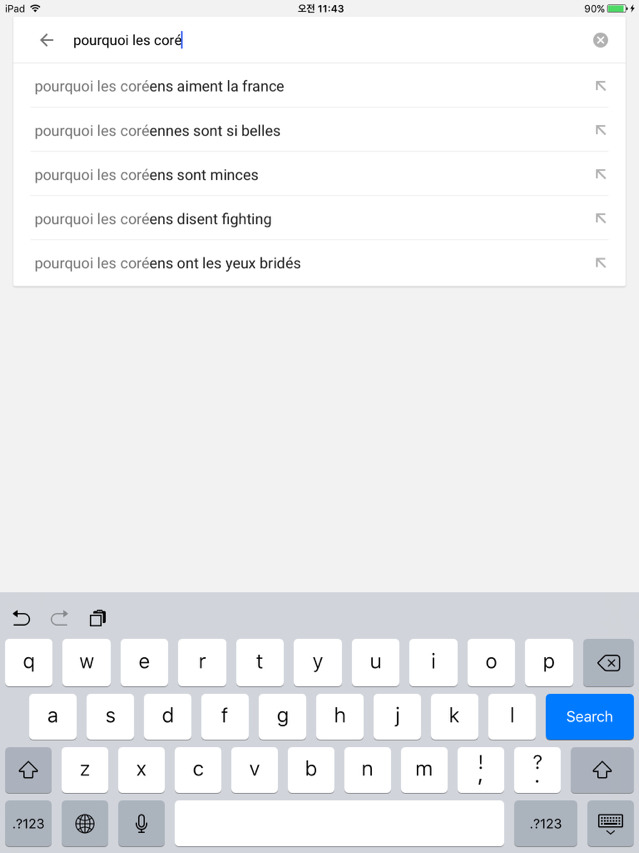Insert 'aiment la france' suggestion arrow icon
The height and width of the screenshot is (853, 639).
600,86
